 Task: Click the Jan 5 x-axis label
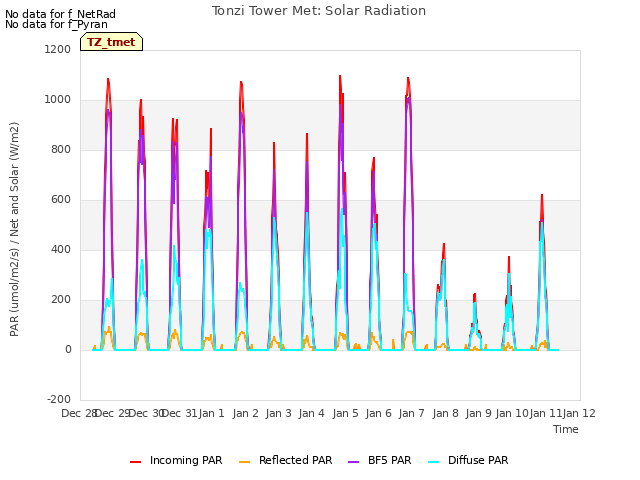tap(346, 413)
